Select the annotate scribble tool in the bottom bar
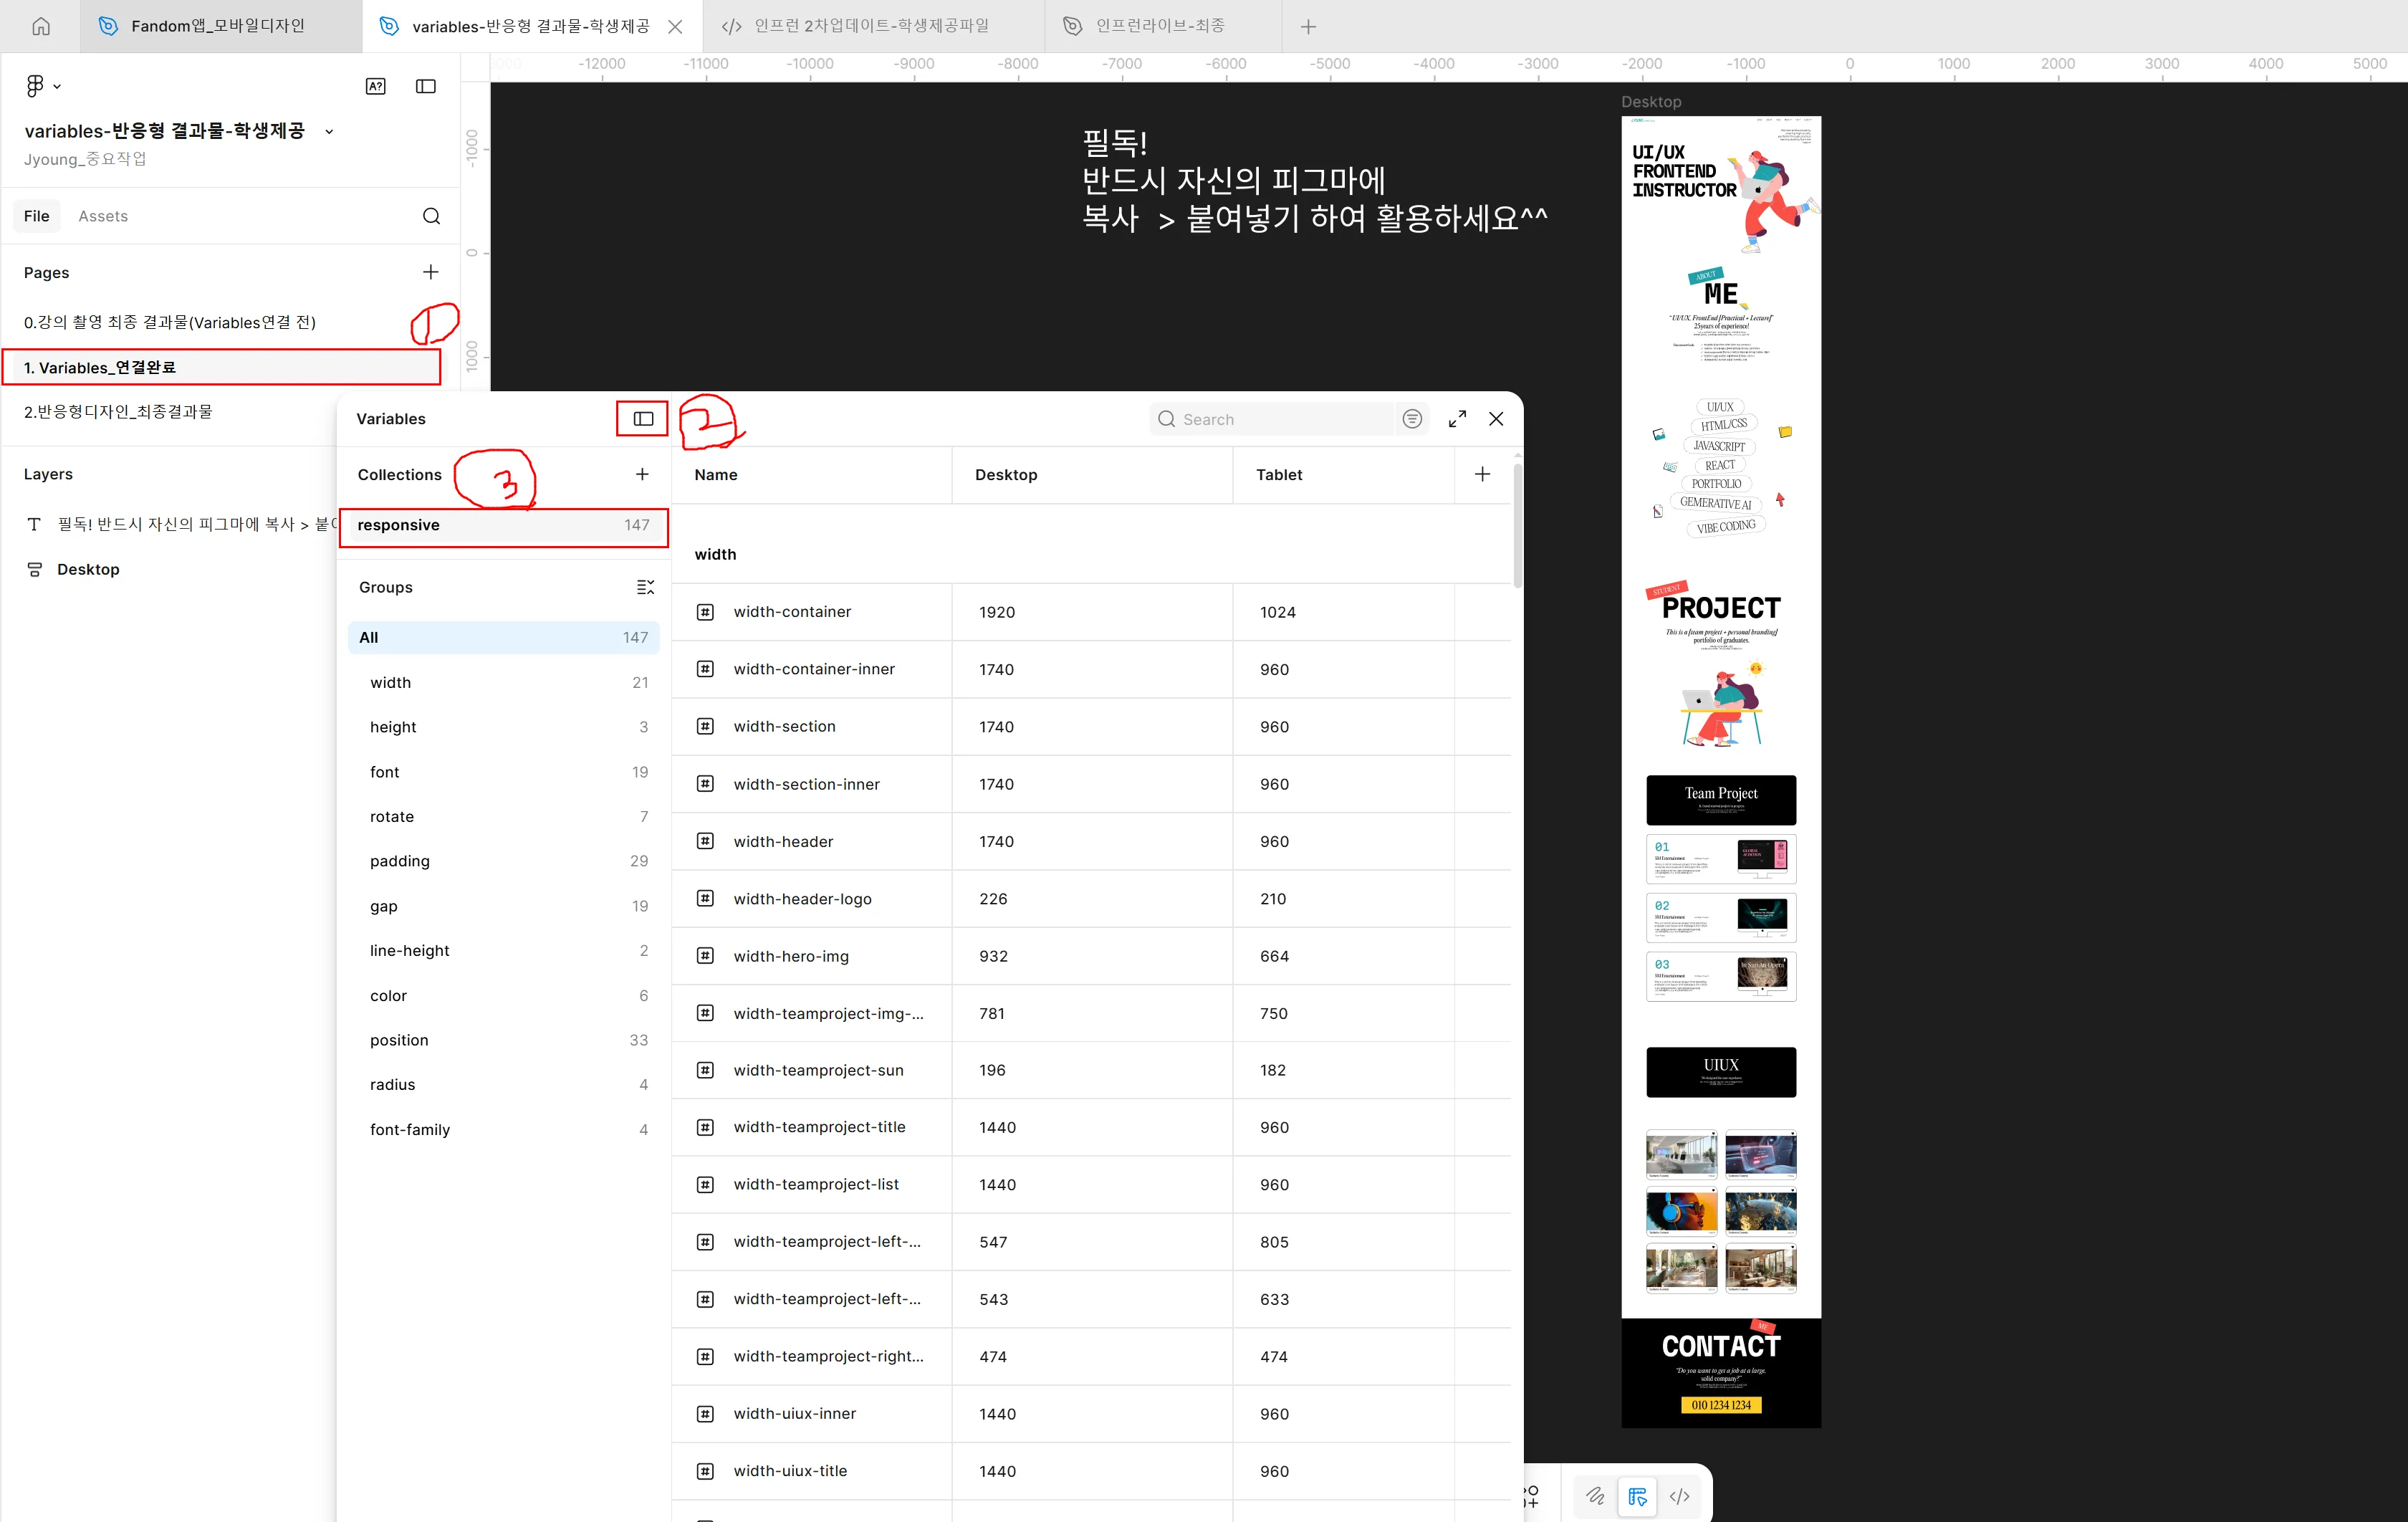Image resolution: width=2408 pixels, height=1522 pixels. (x=1595, y=1496)
